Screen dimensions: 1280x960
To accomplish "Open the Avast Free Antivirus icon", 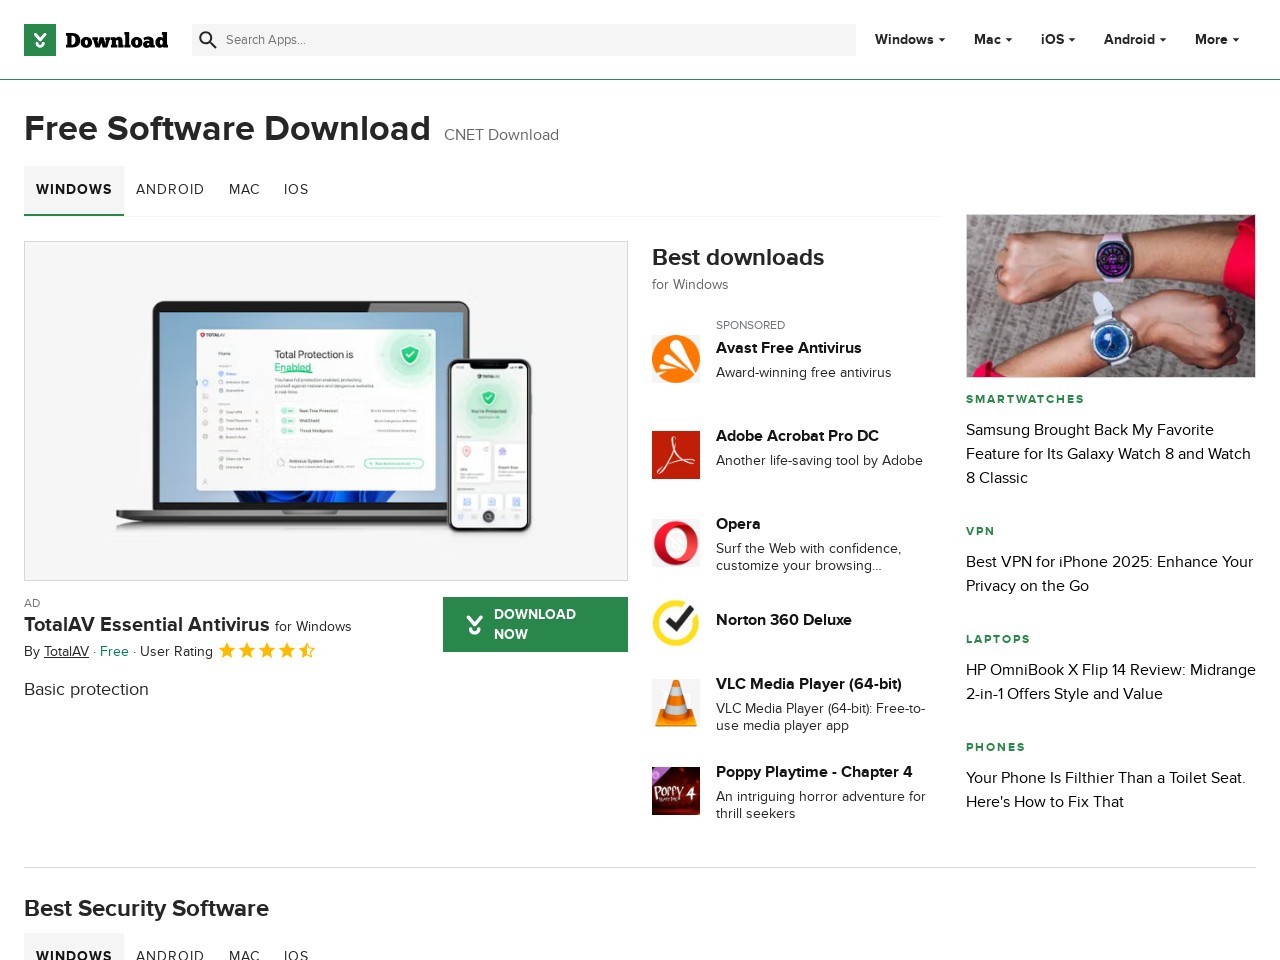I will coord(676,359).
